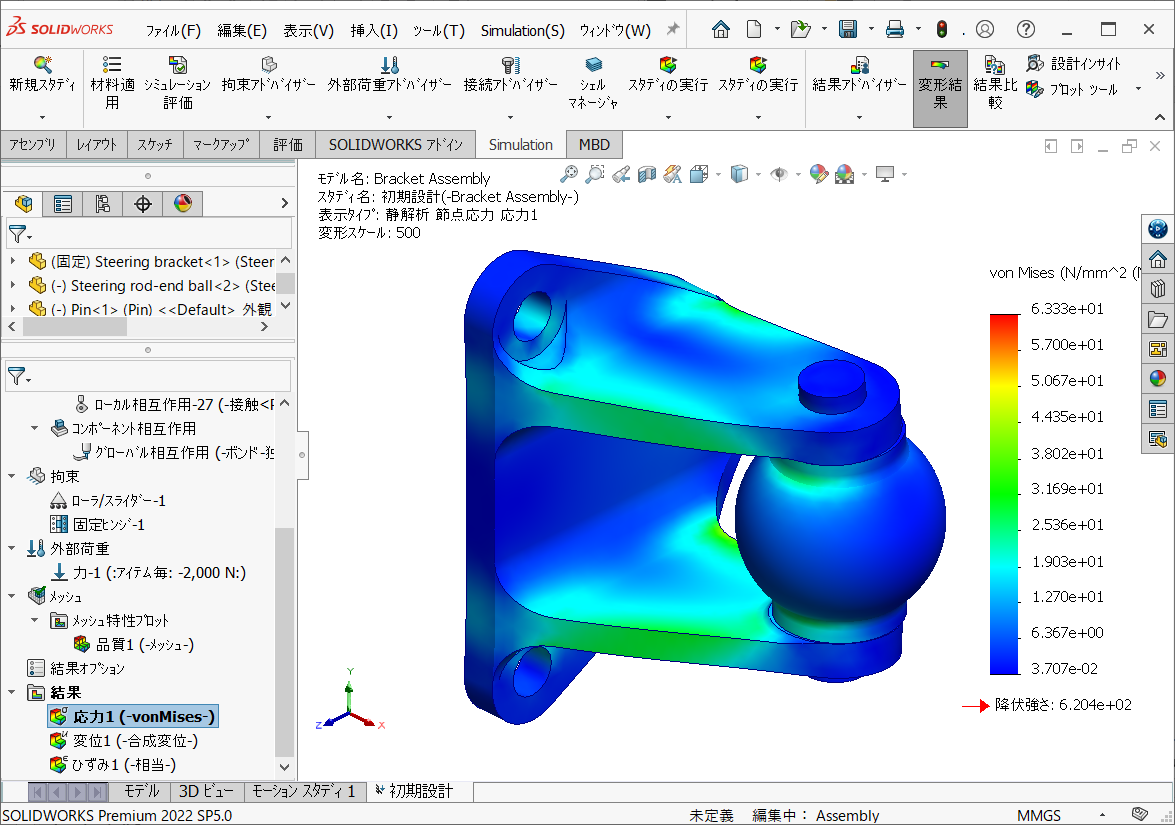The image size is (1175, 825).
Task: Click the View Orientation cube toggle
Action: (x=699, y=173)
